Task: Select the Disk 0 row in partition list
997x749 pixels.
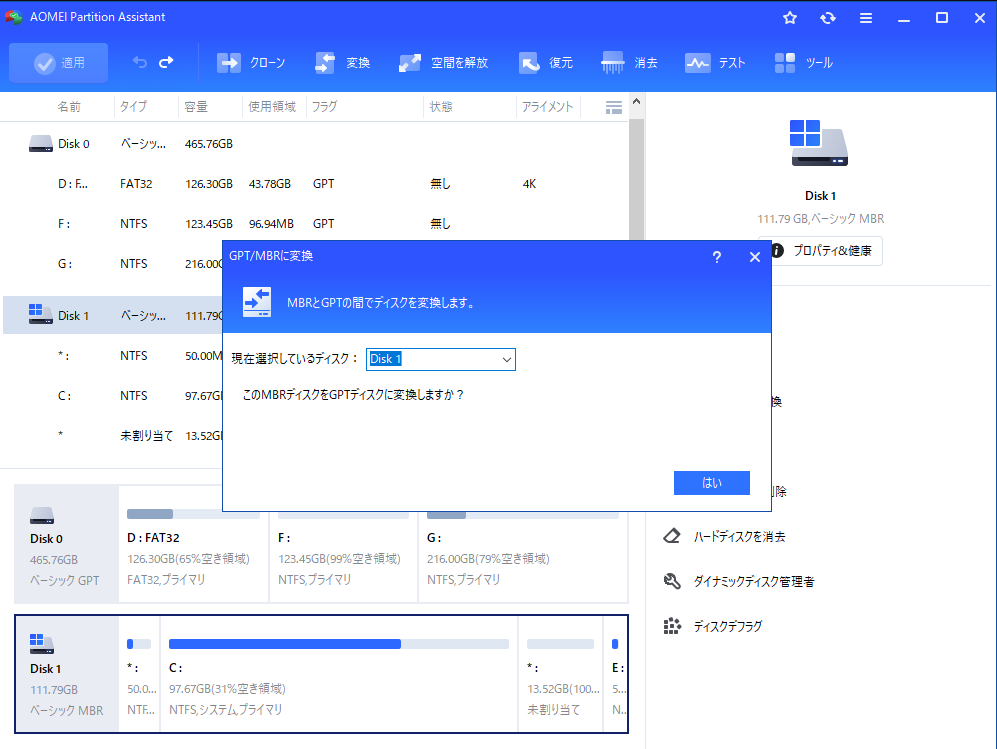Action: (x=315, y=144)
